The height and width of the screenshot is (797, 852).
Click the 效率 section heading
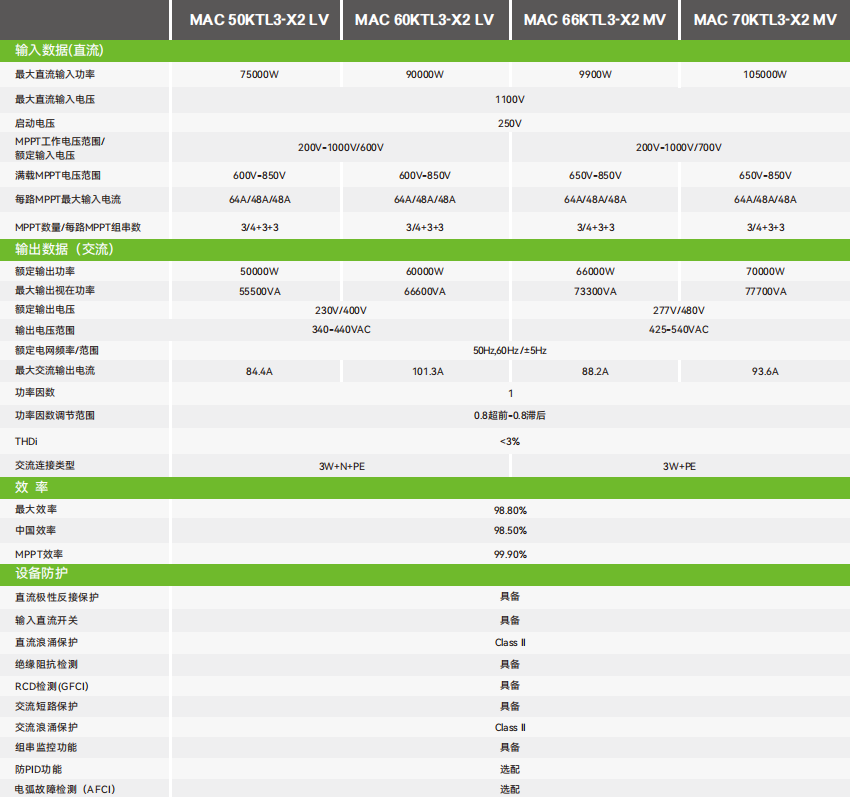32,487
